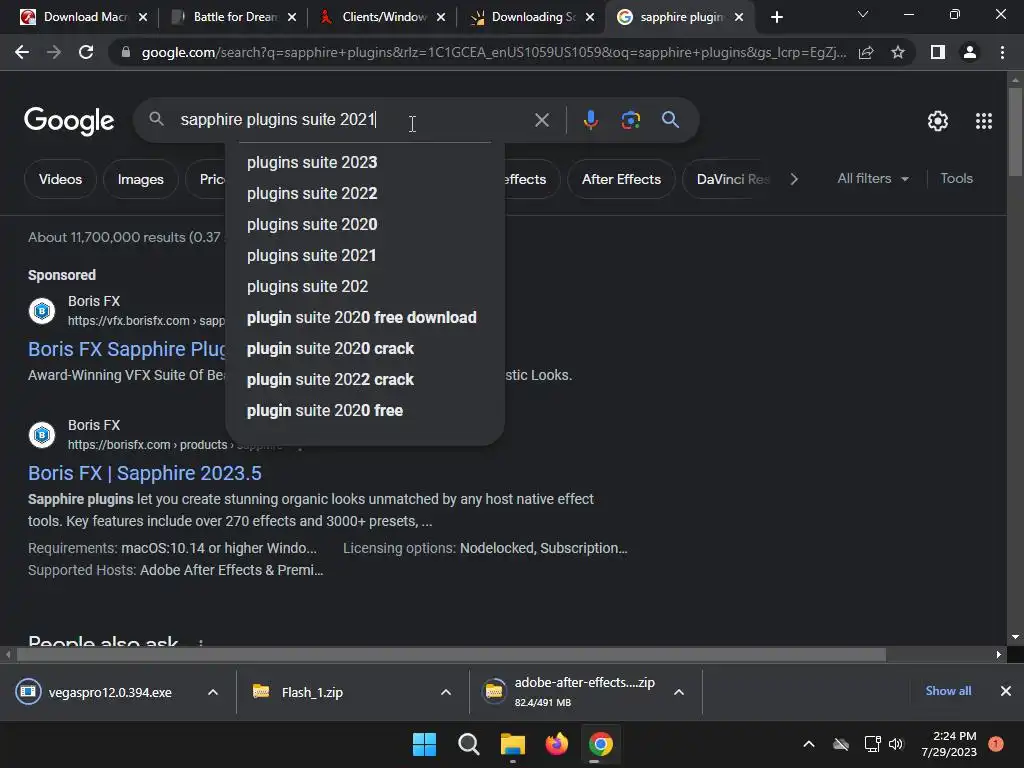The height and width of the screenshot is (768, 1024).
Task: Select the After Effects filter chip
Action: pyautogui.click(x=621, y=179)
